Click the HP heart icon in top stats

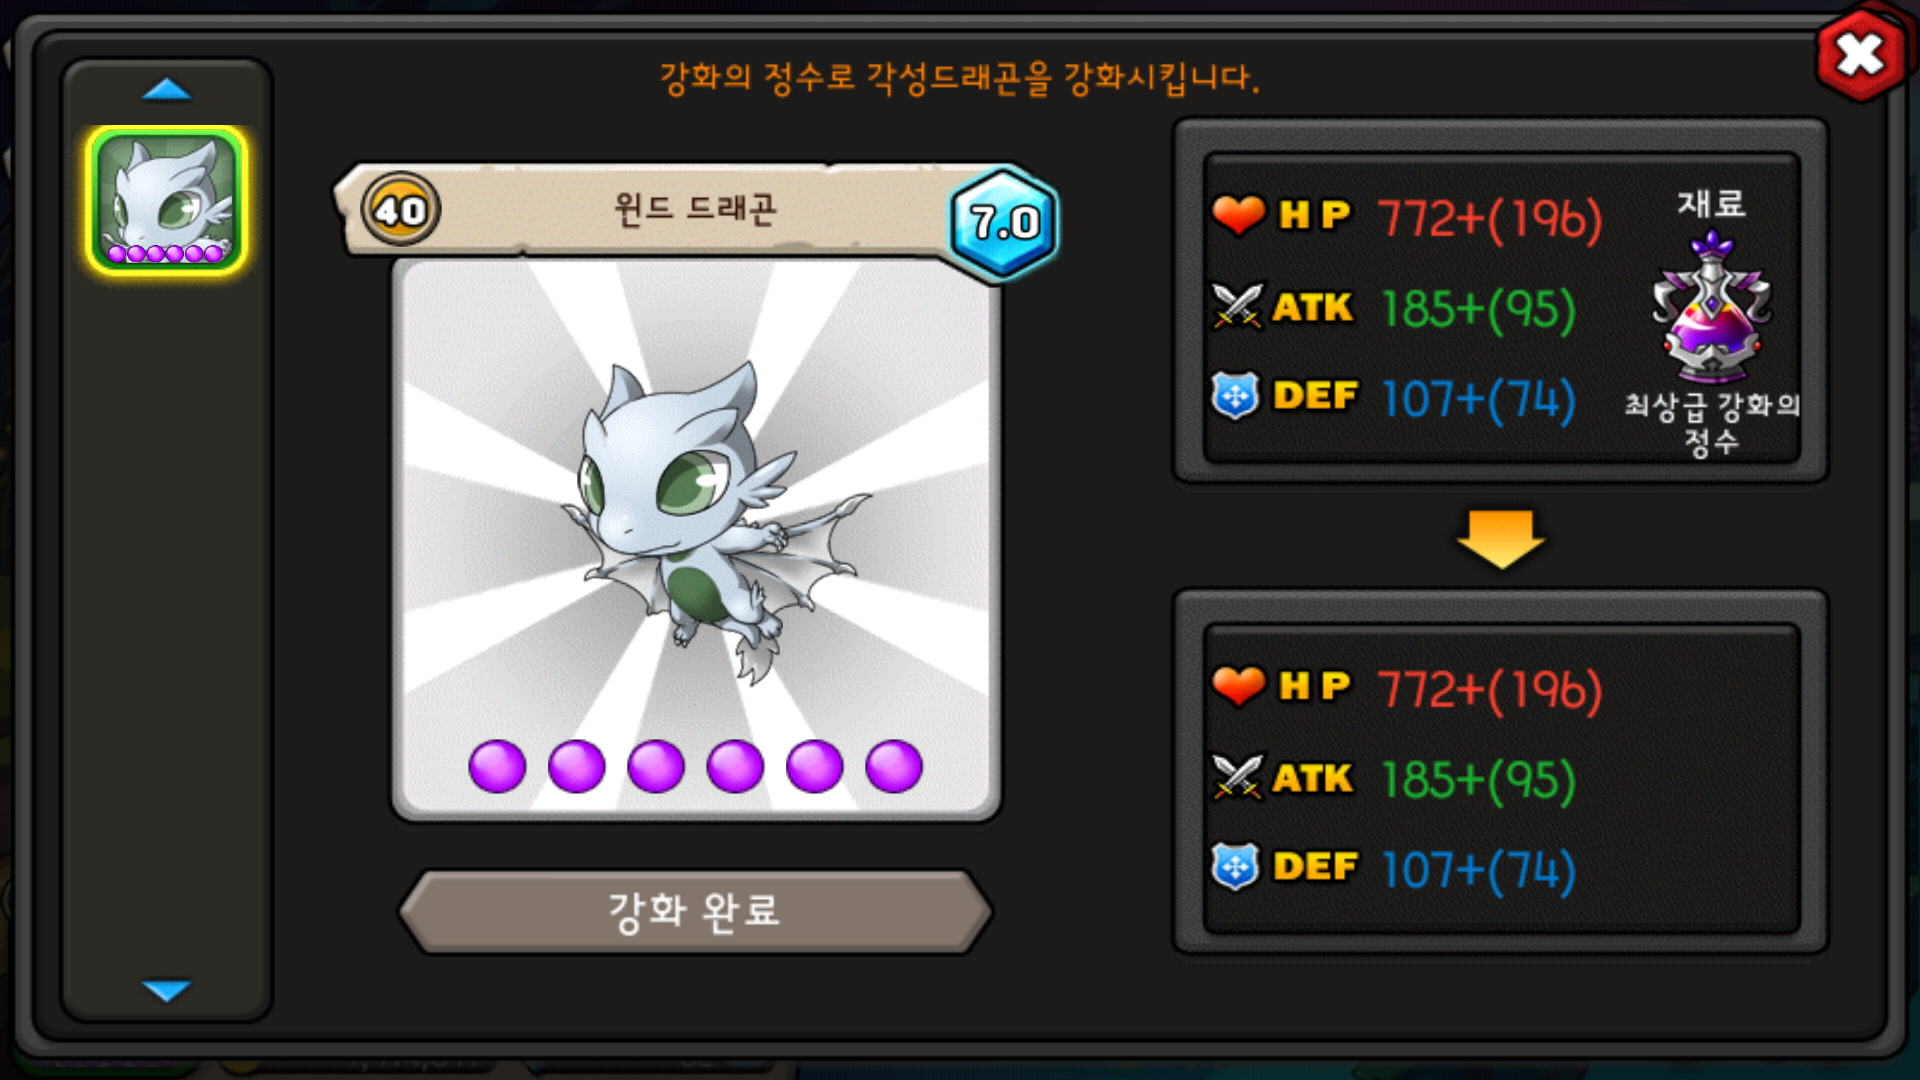point(1238,215)
